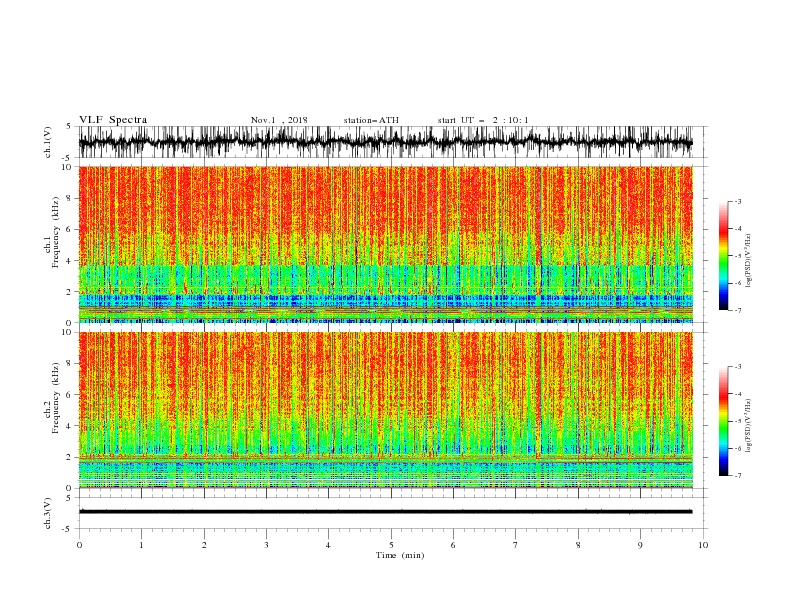
Task: Click the log(PSD) label beside the ch.2 color bar
Action: click(x=749, y=425)
